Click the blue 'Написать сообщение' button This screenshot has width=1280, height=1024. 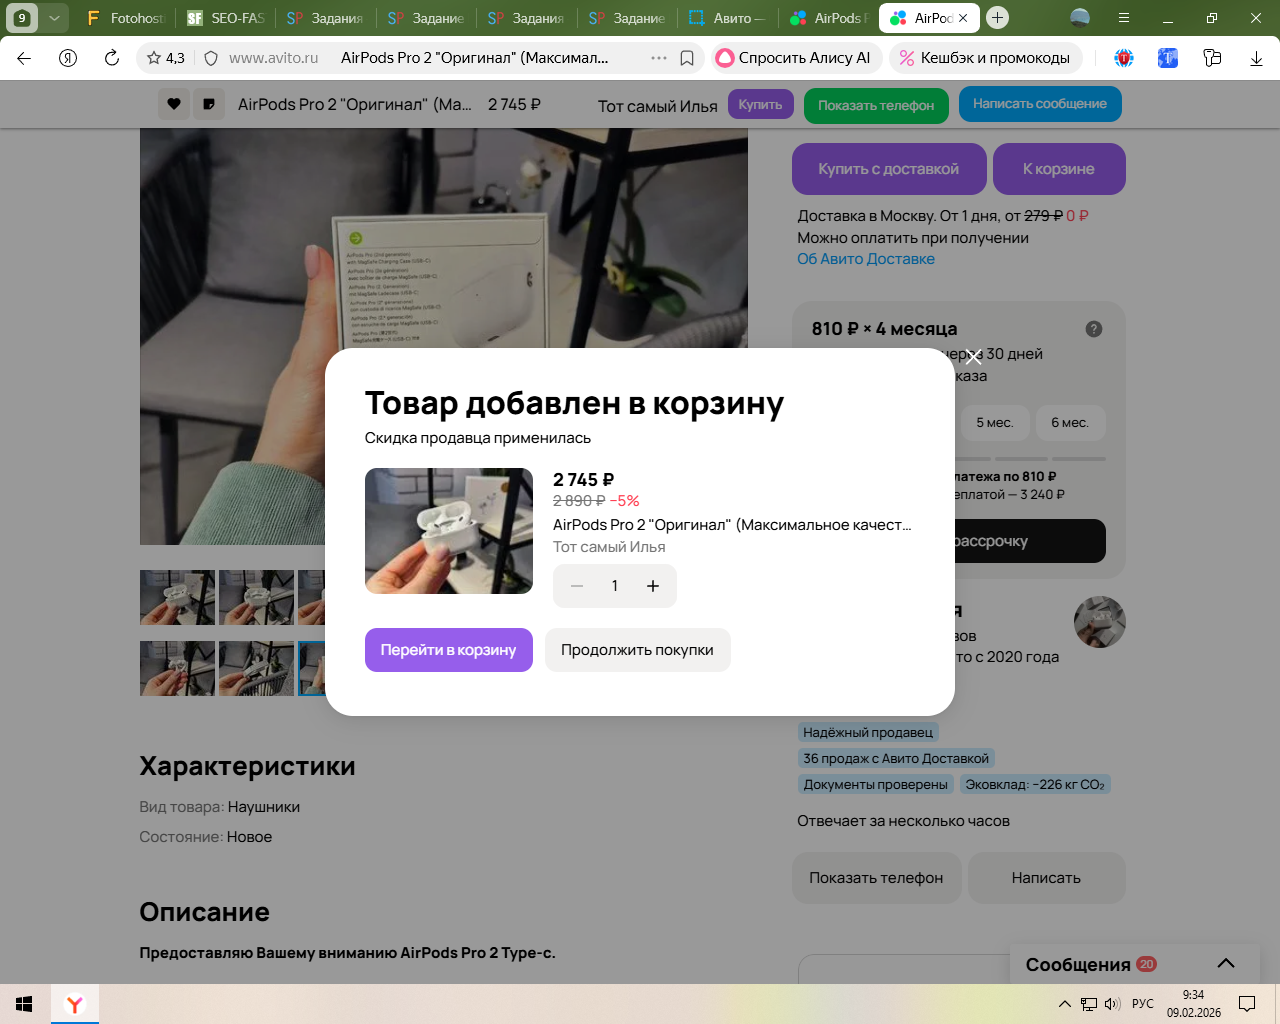click(x=1040, y=104)
